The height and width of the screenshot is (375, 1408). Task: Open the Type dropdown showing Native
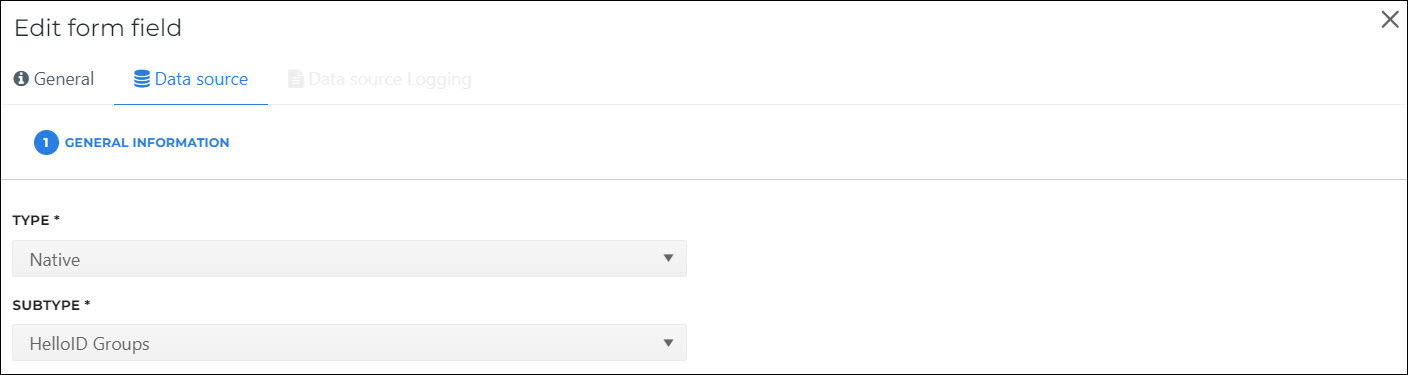349,258
